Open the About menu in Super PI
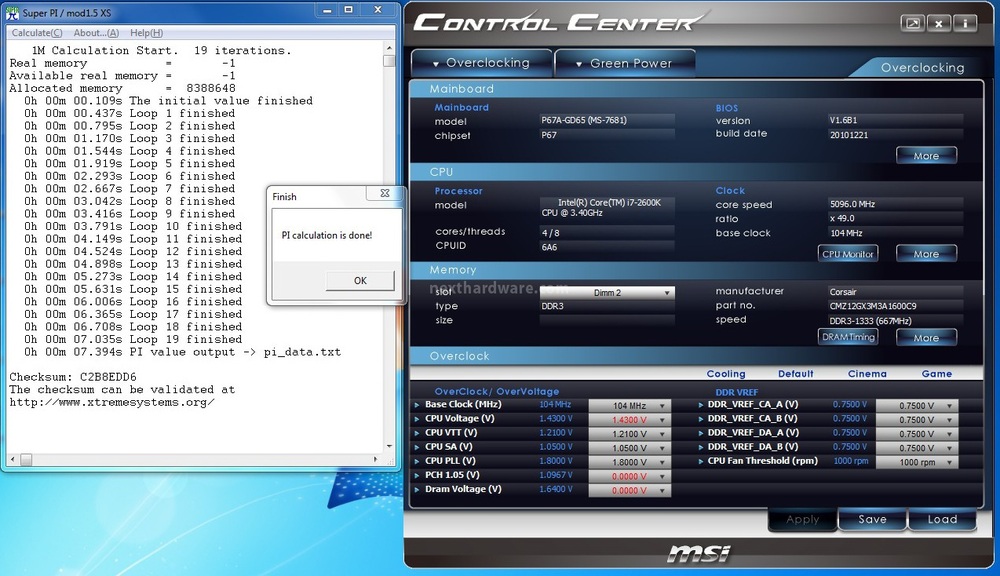Screen dimensions: 1000x576 click(96, 33)
